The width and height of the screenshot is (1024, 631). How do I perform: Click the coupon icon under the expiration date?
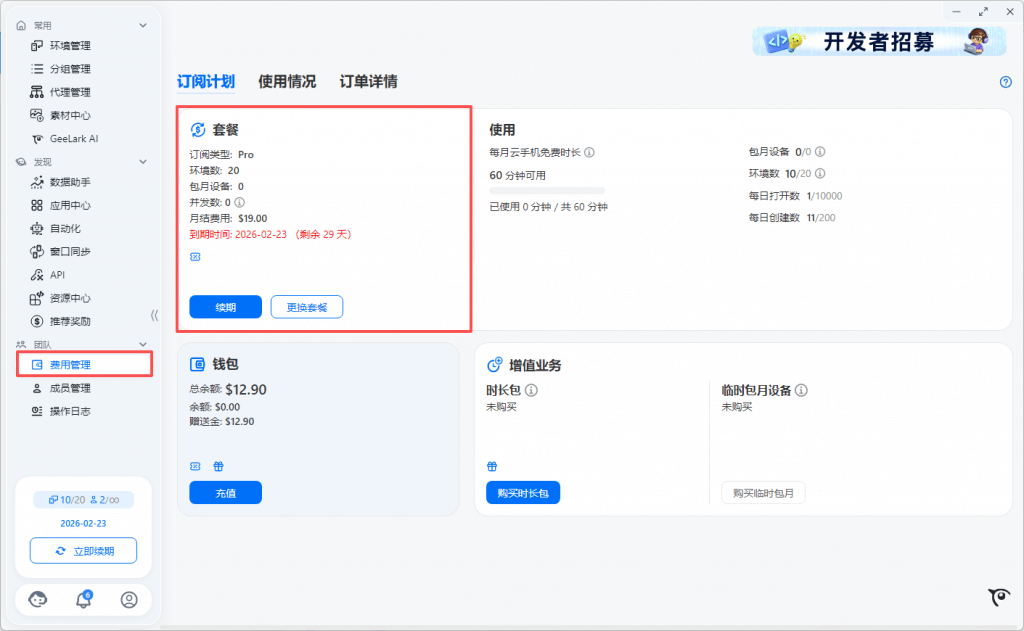pos(195,257)
